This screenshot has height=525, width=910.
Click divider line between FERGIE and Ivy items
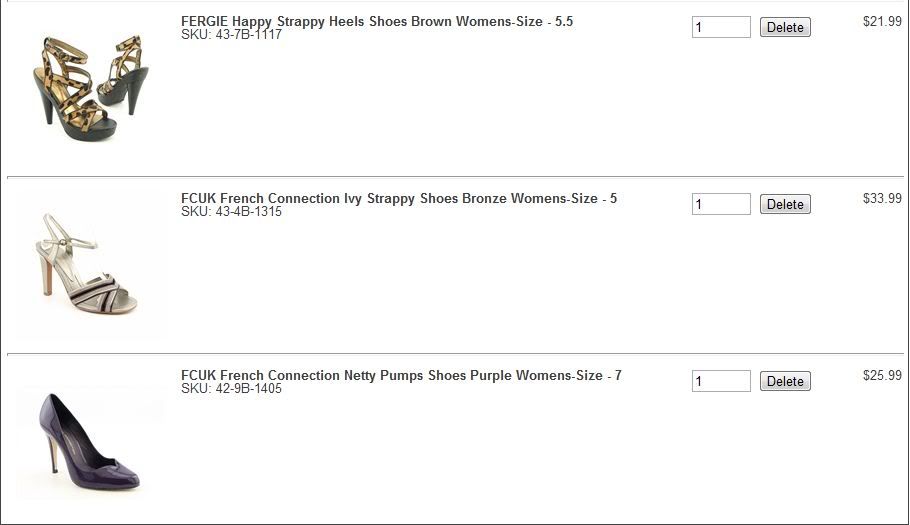(x=455, y=176)
